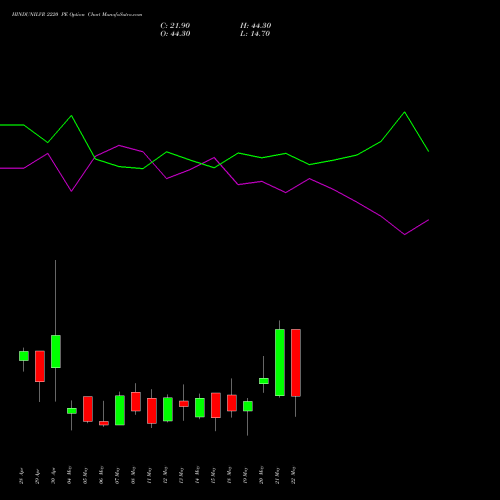Screen dimensions: 500x500
Task: Click the 12 May date label
Action: (166, 475)
